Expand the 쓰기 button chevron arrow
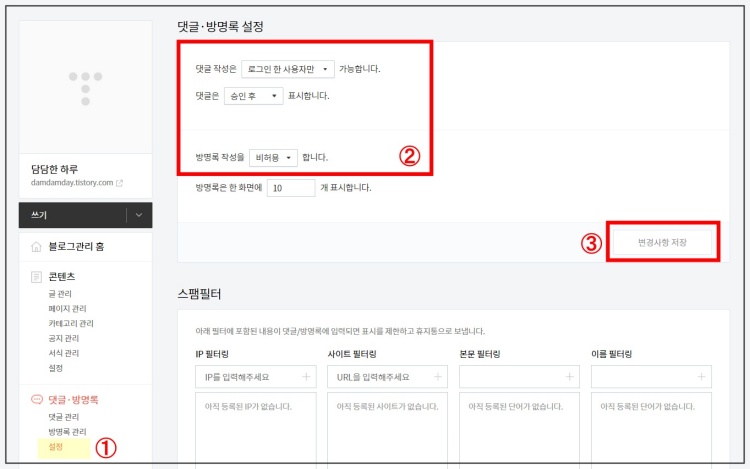The width and height of the screenshot is (750, 469). tap(139, 215)
